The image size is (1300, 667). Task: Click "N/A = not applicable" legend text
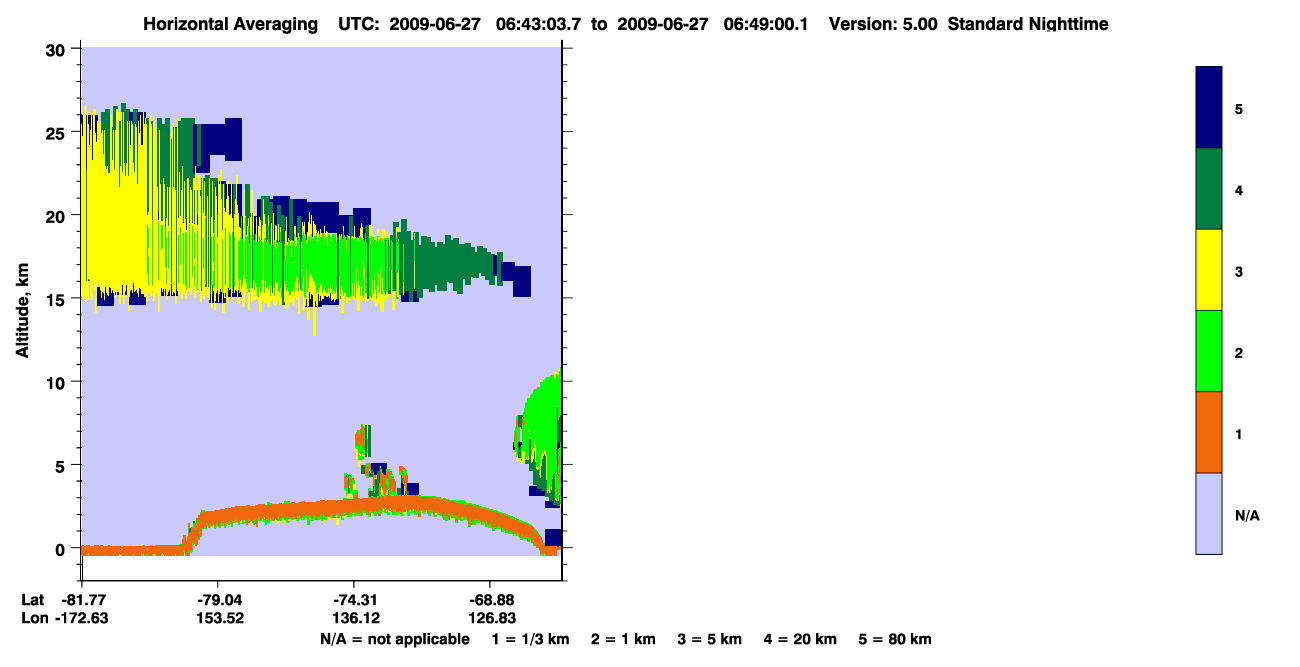click(394, 639)
